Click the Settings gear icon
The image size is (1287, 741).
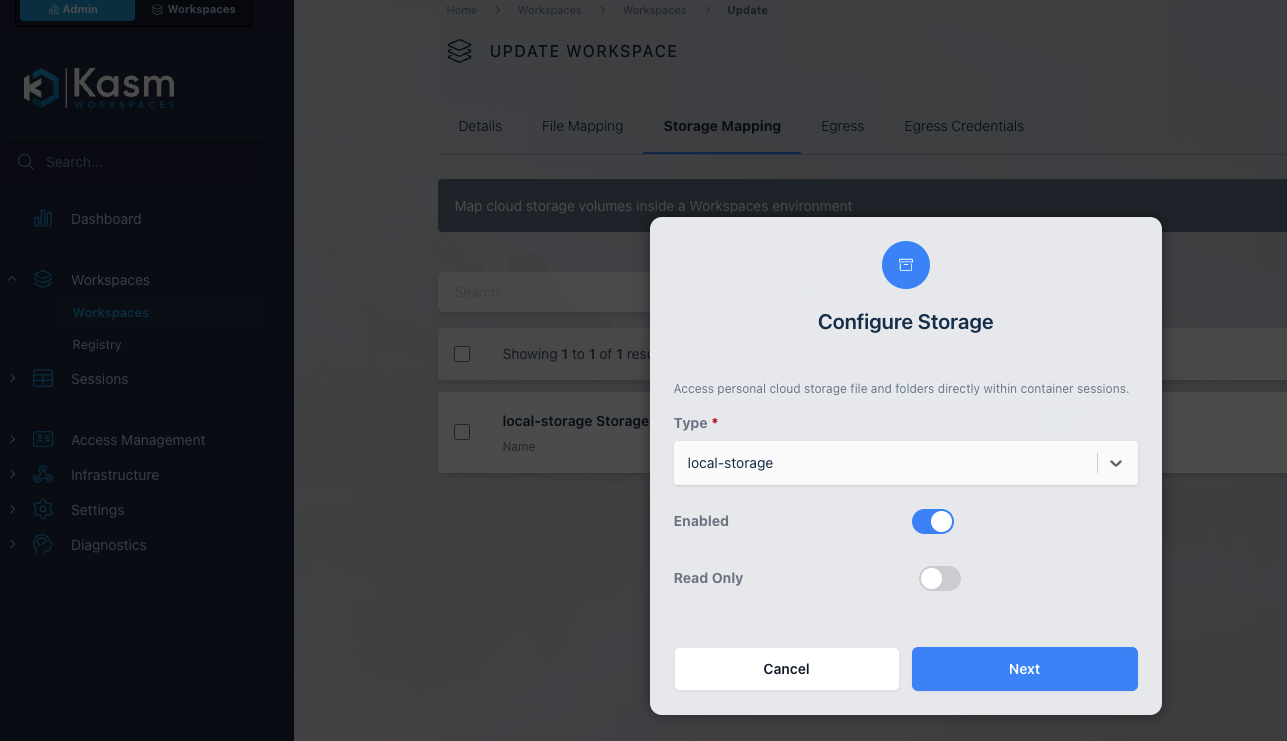point(43,510)
